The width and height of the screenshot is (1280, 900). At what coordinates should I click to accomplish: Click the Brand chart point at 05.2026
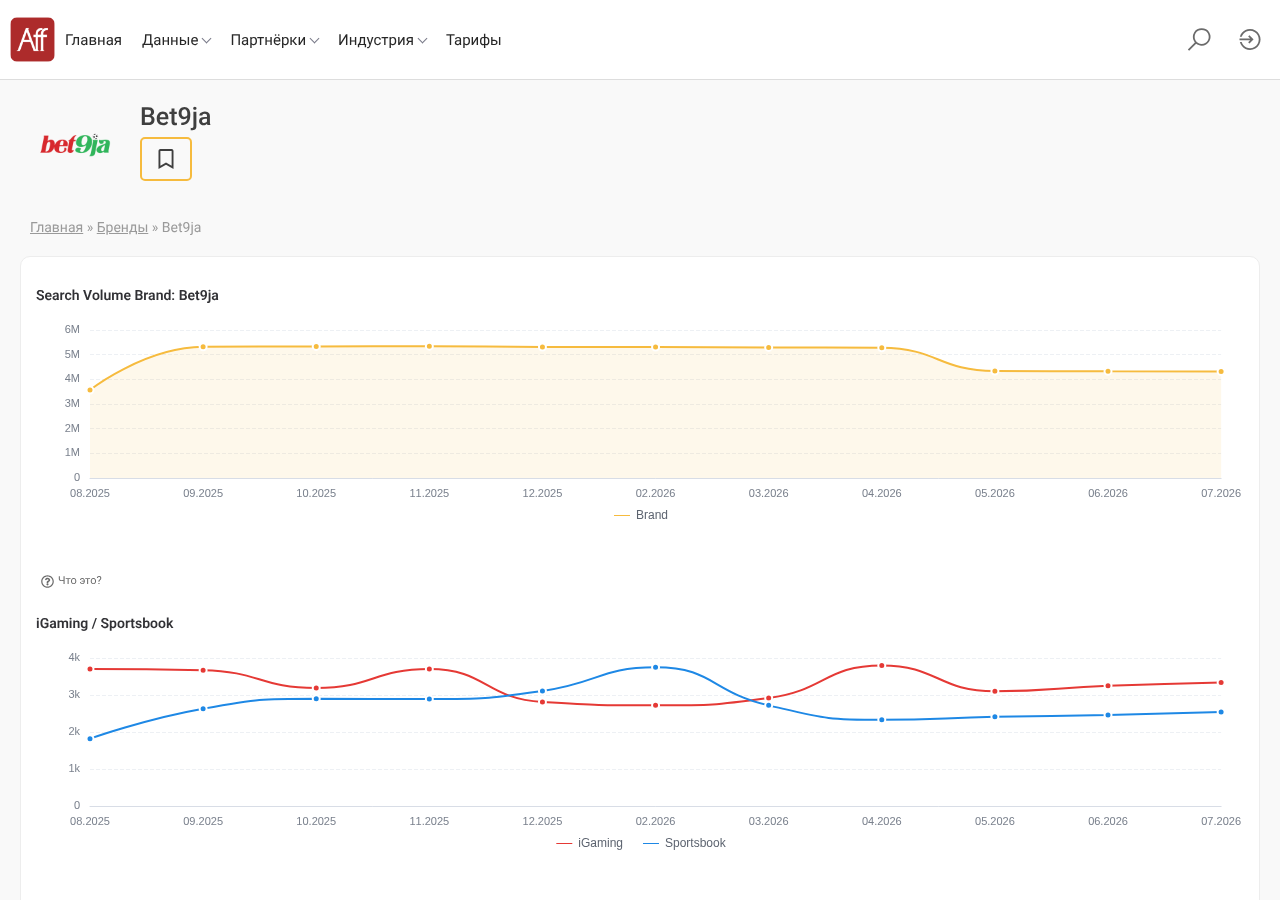pos(995,371)
